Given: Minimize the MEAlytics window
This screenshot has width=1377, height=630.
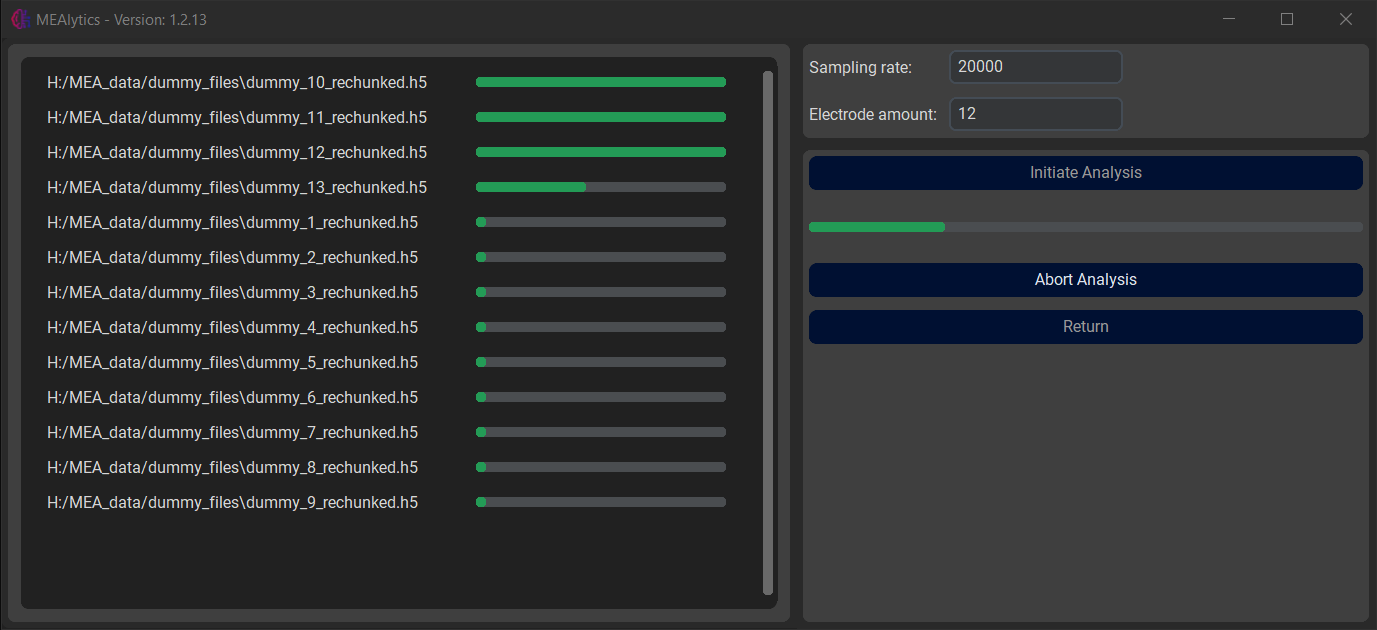Looking at the screenshot, I should pyautogui.click(x=1228, y=19).
